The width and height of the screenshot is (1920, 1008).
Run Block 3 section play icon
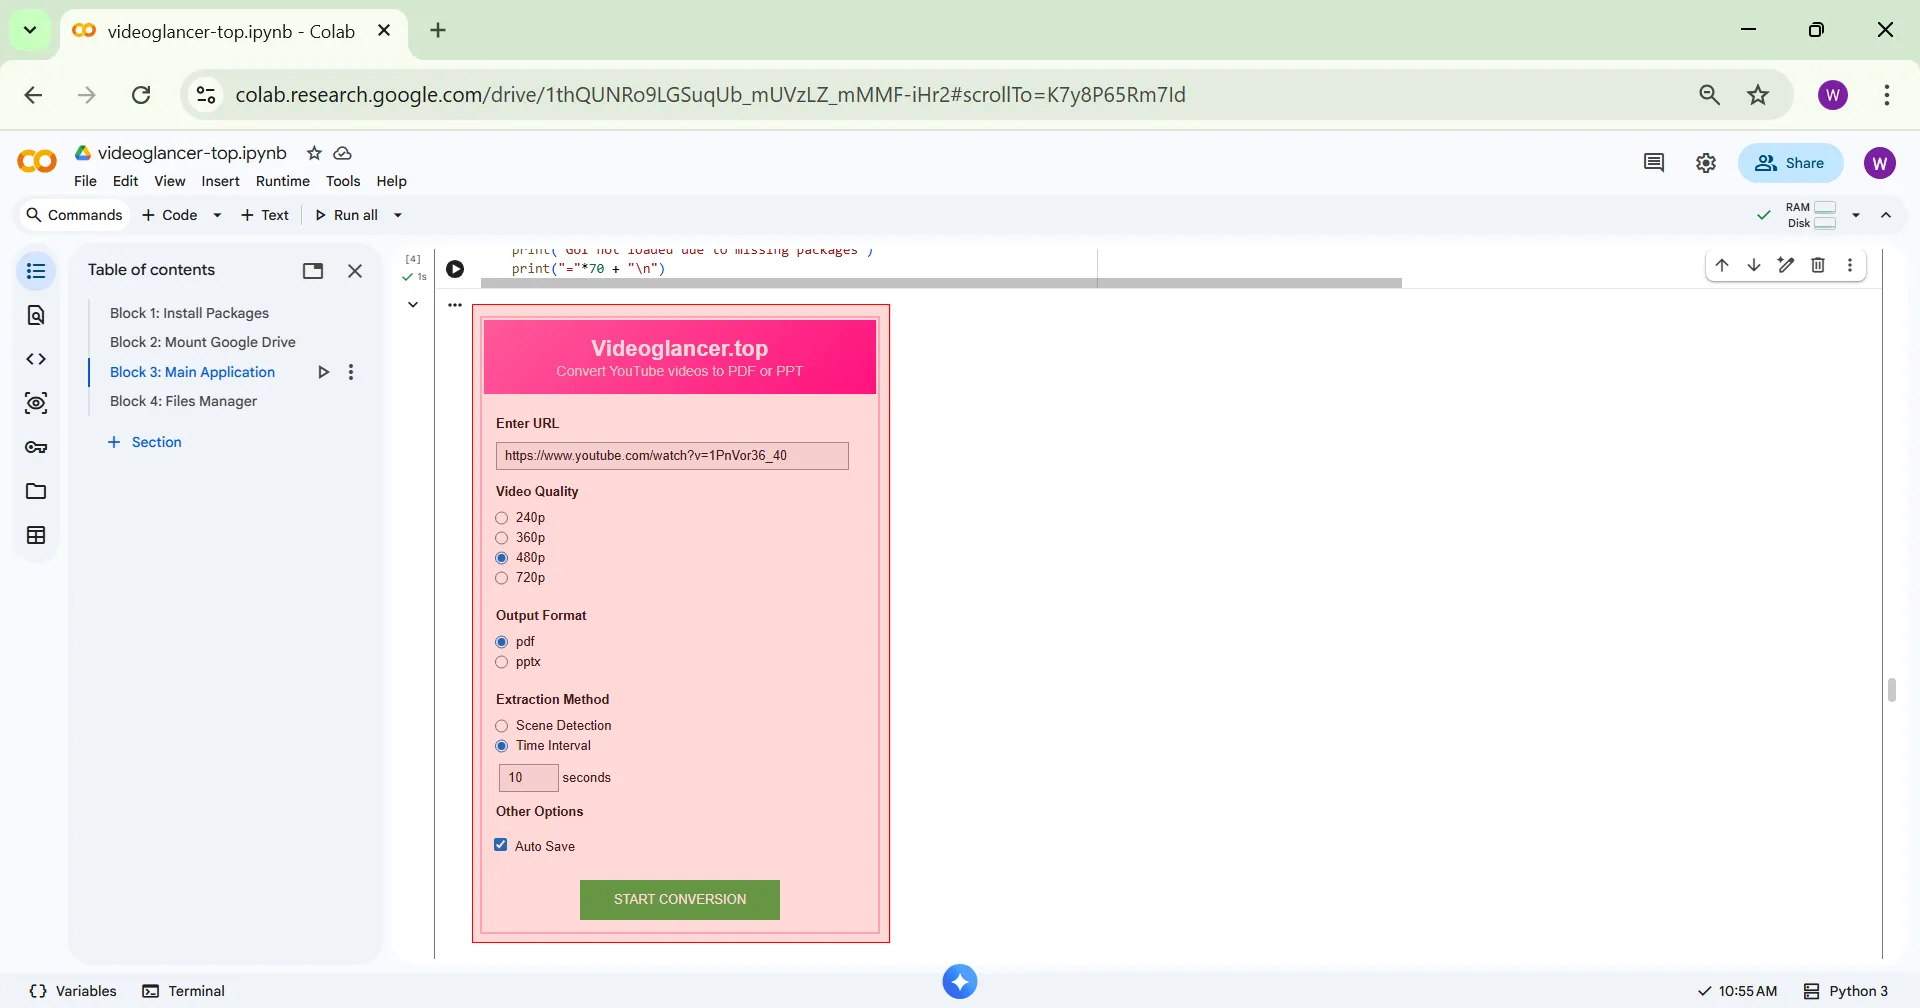pos(323,372)
